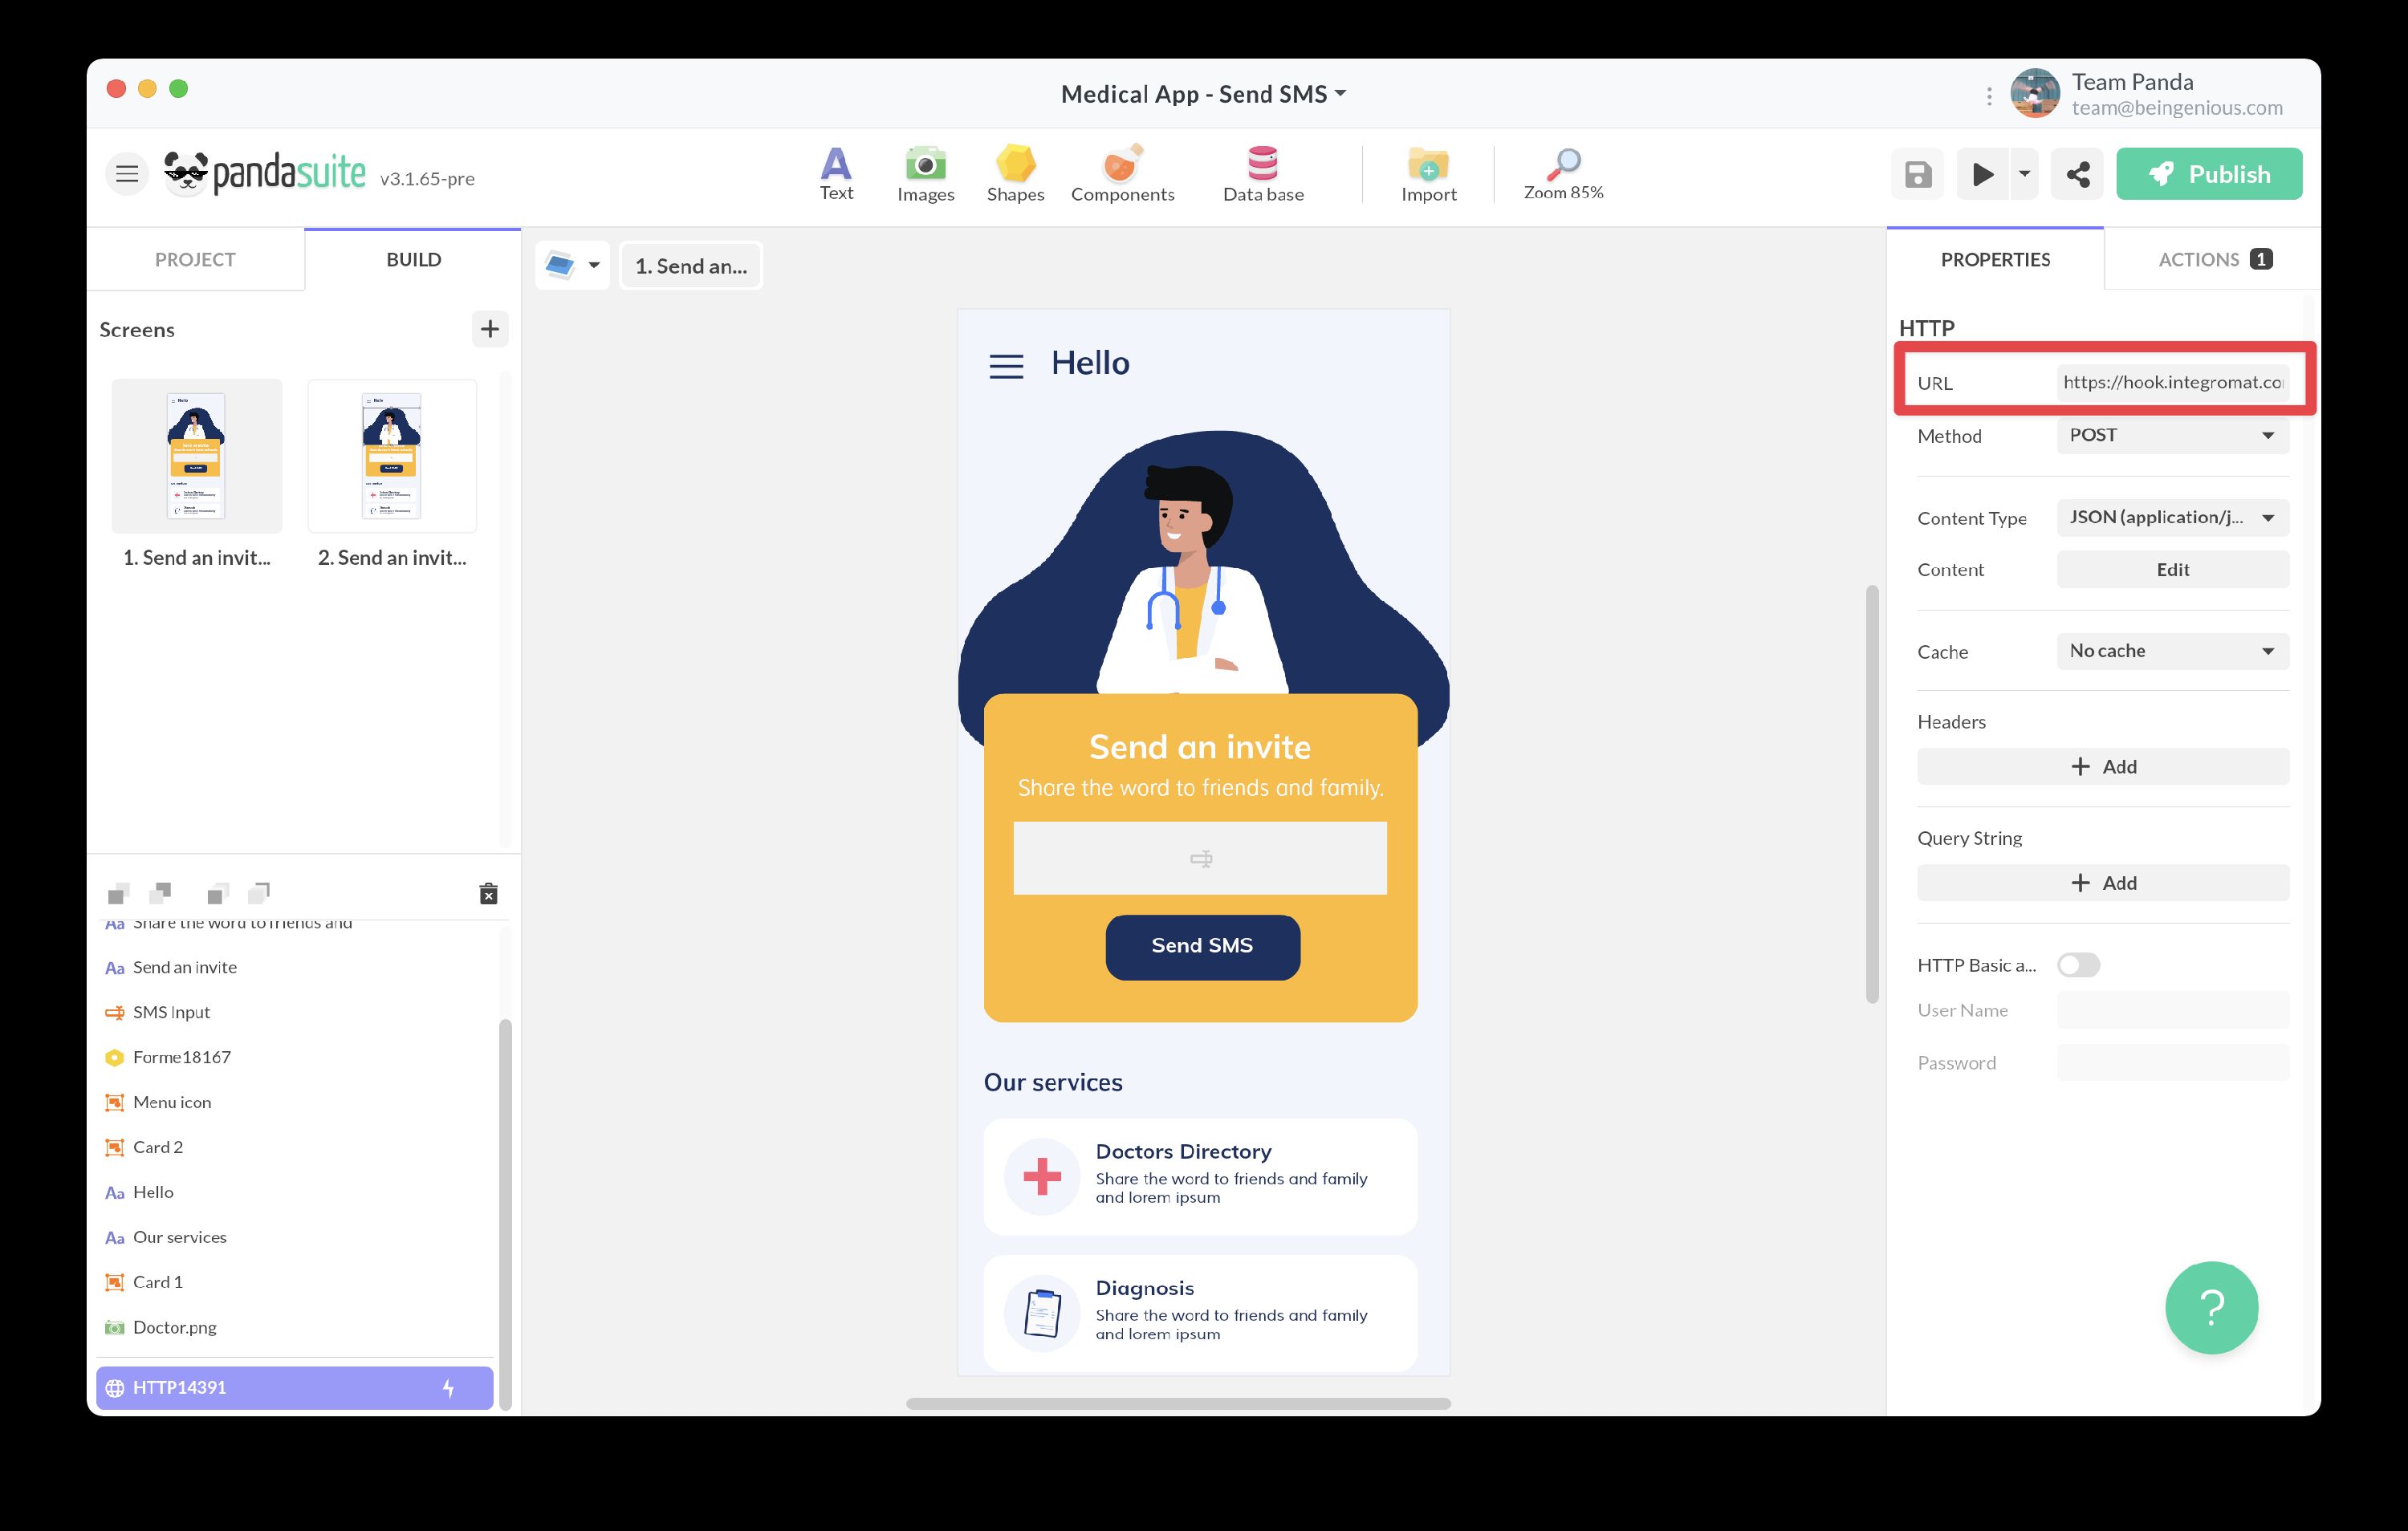2408x1531 pixels.
Task: Open the Cache dropdown
Action: tap(2172, 651)
